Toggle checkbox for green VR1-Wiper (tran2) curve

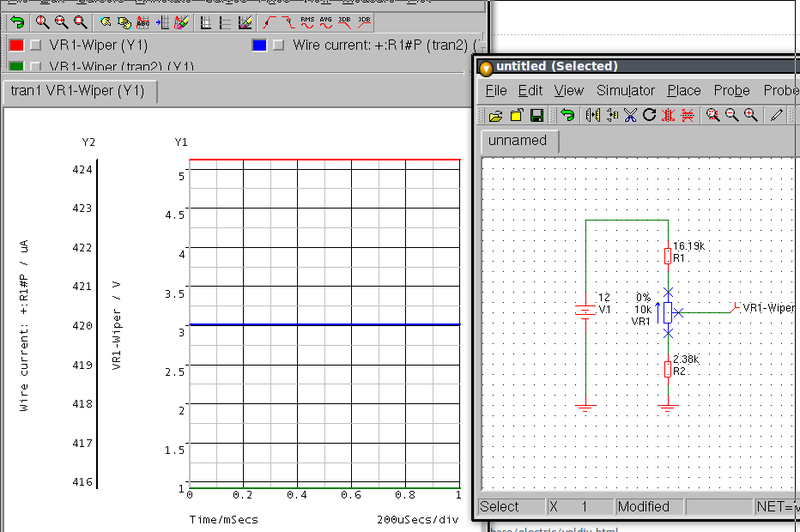36,66
